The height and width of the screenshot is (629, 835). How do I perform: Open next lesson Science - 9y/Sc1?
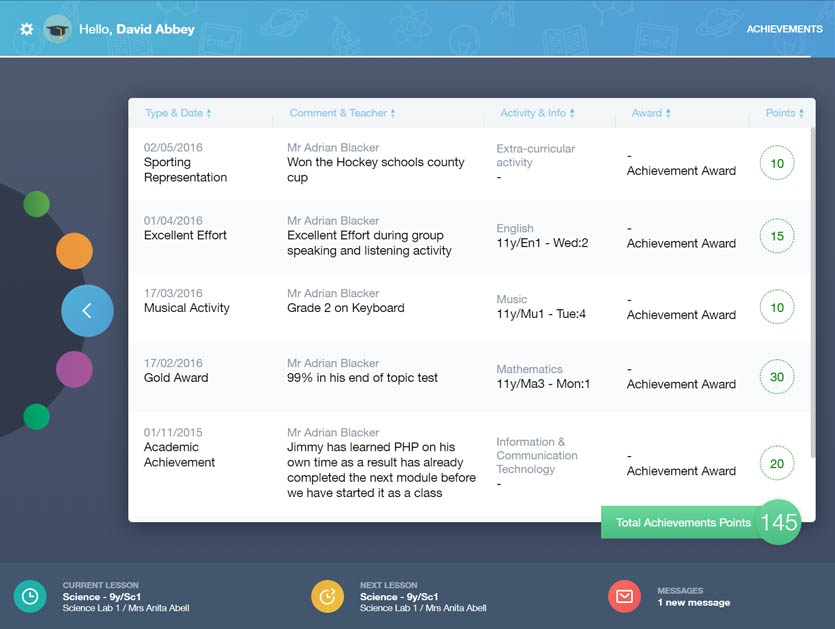(x=399, y=597)
